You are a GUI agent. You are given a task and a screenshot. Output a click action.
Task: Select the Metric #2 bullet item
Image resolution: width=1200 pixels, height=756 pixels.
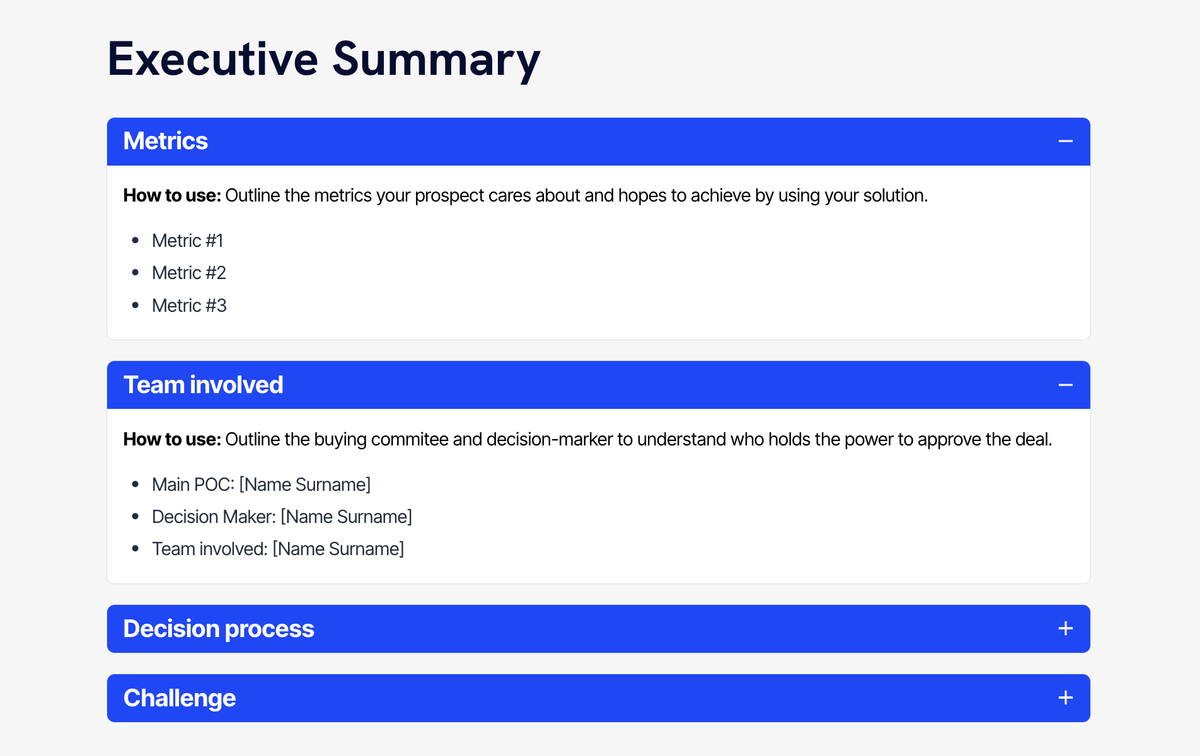[189, 272]
